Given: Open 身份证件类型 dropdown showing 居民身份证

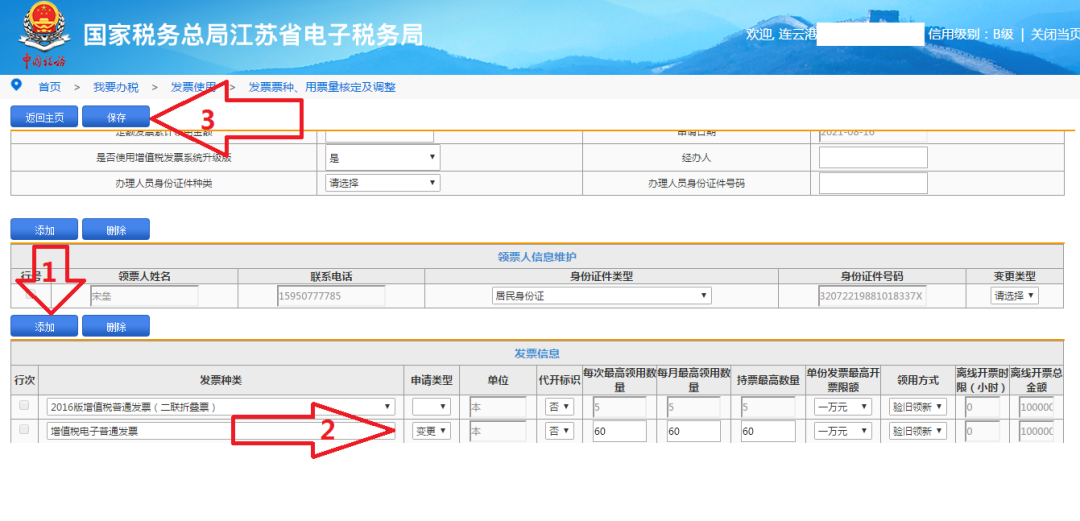Looking at the screenshot, I should [x=601, y=296].
